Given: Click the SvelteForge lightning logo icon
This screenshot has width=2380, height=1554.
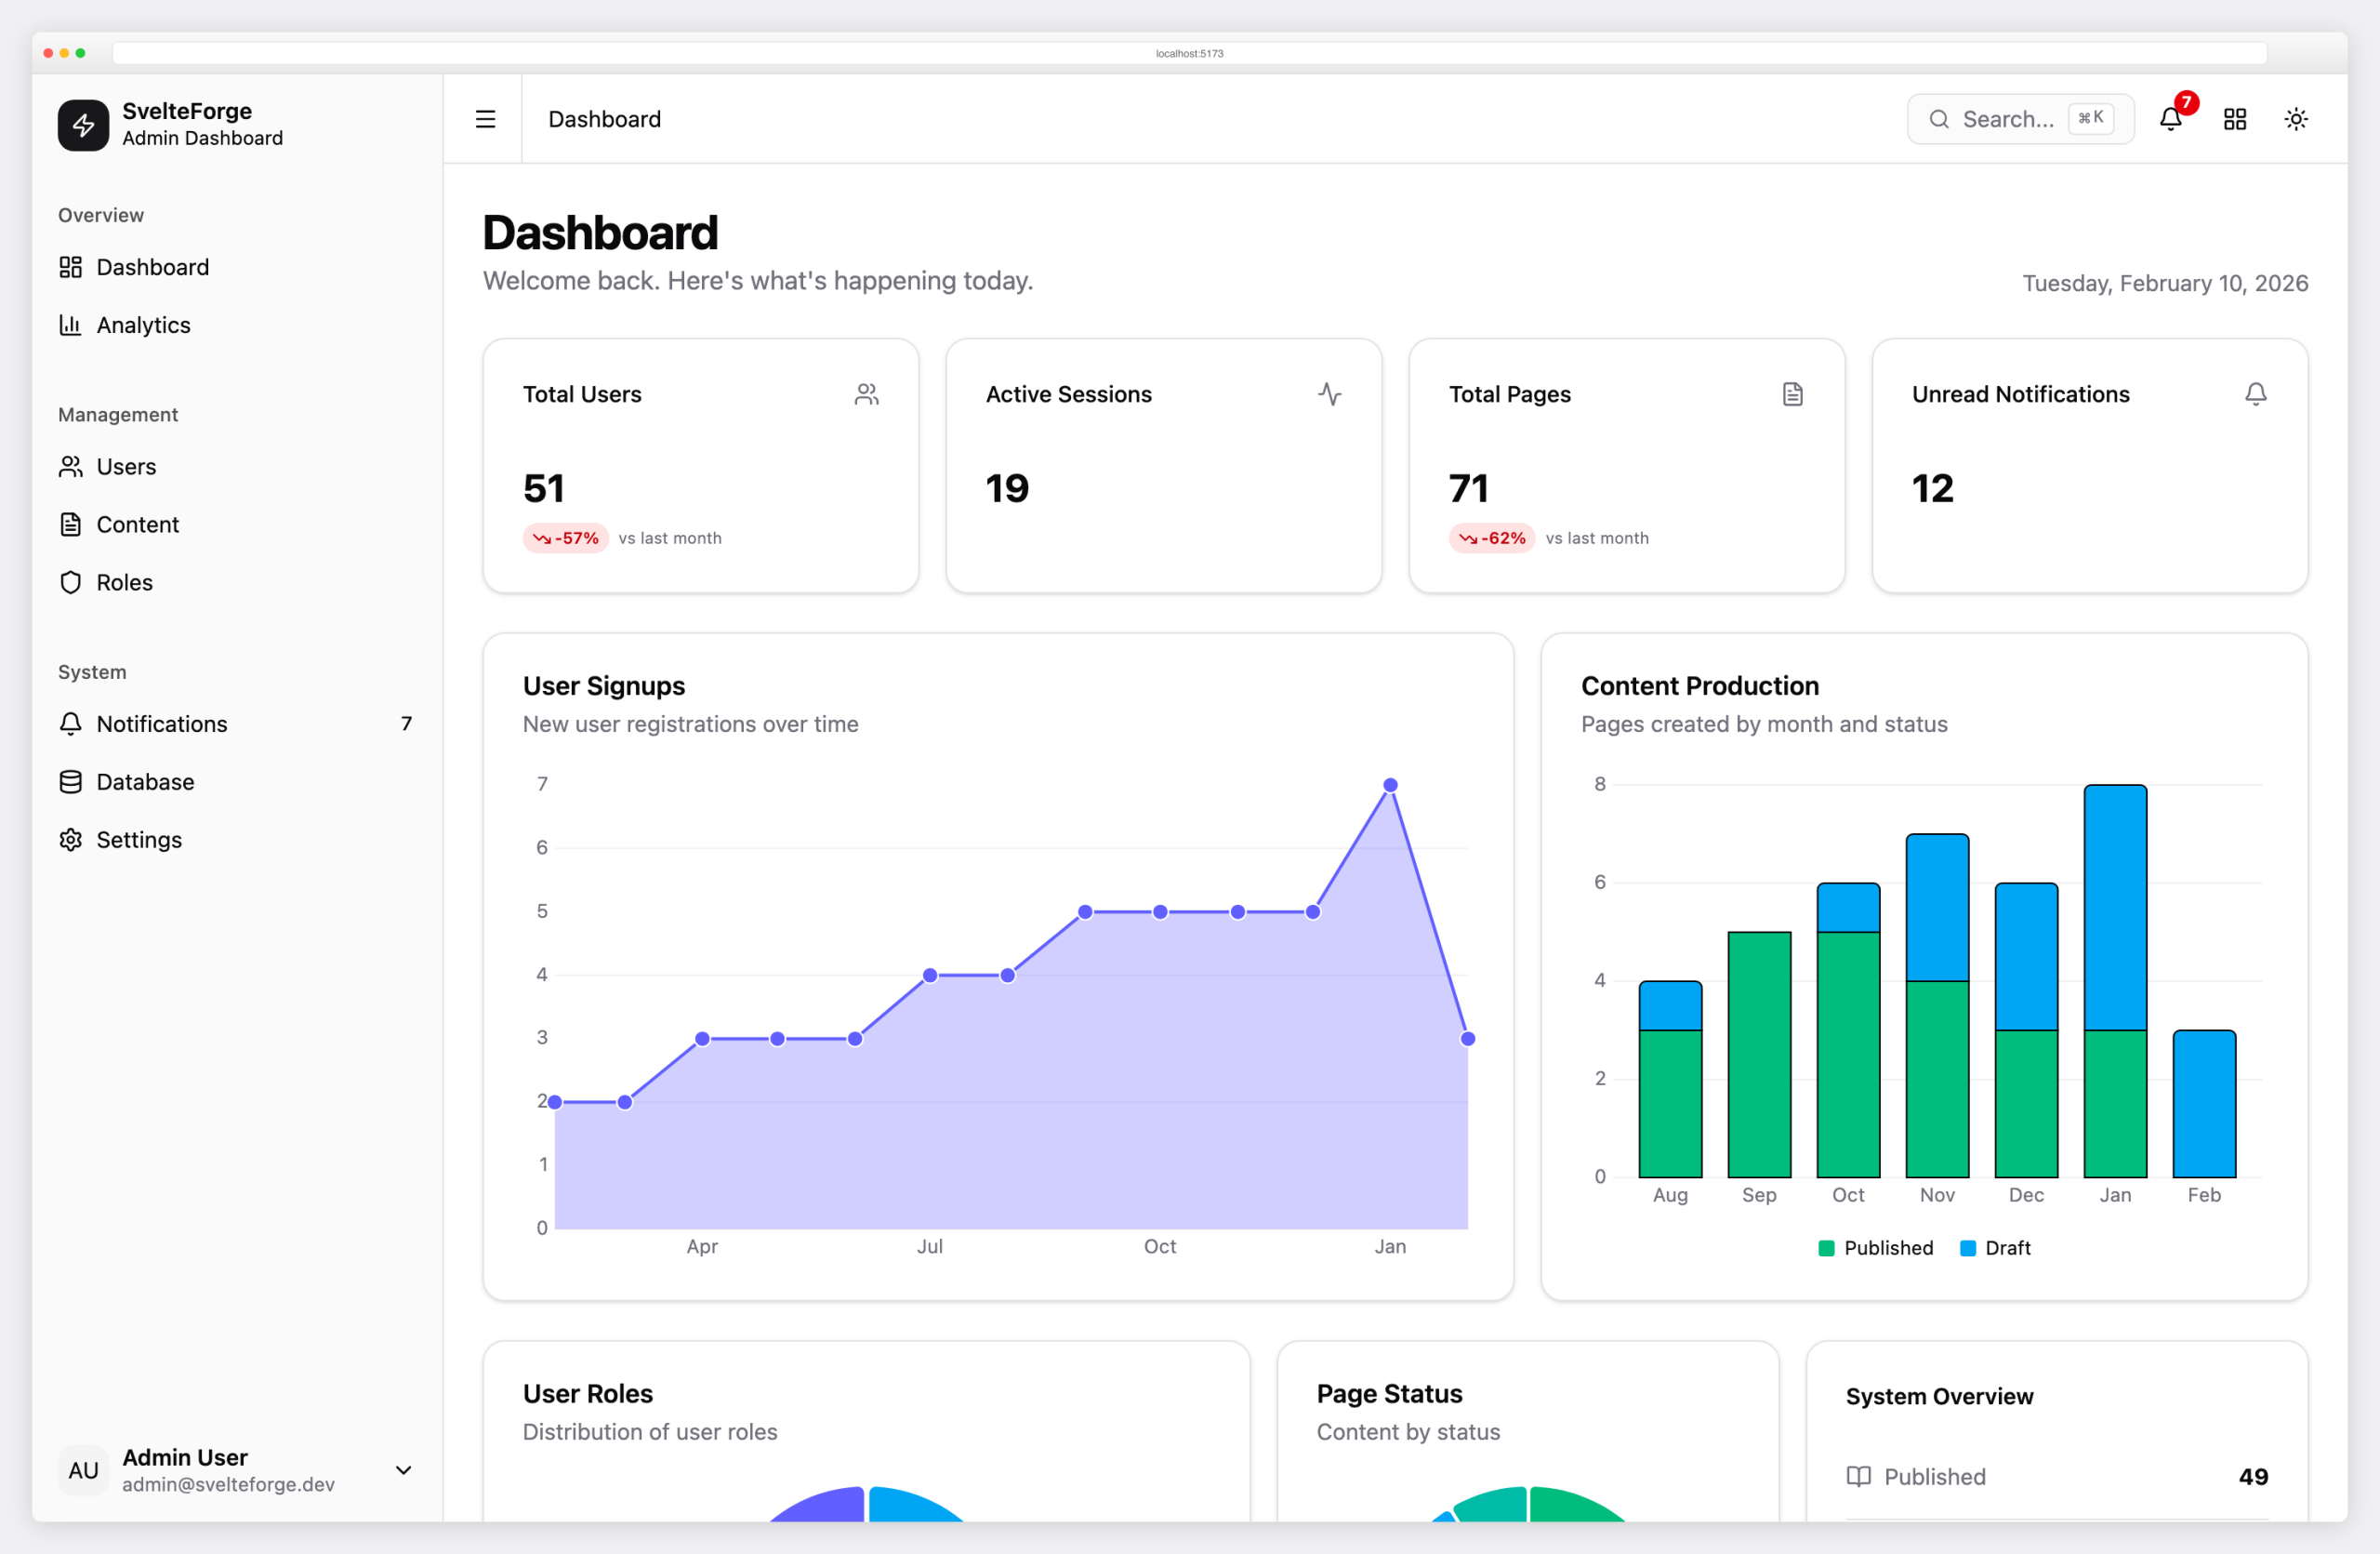Looking at the screenshot, I should pos(83,124).
